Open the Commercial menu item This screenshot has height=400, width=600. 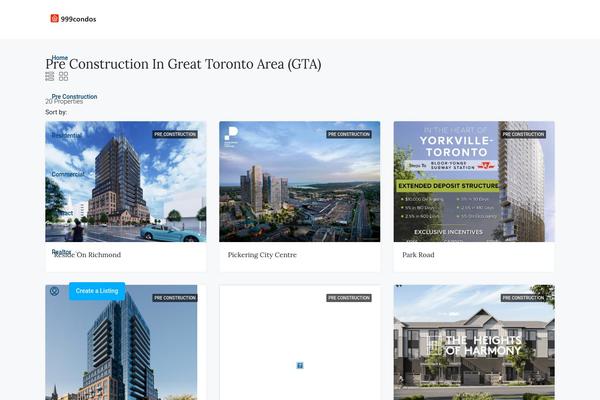point(68,174)
